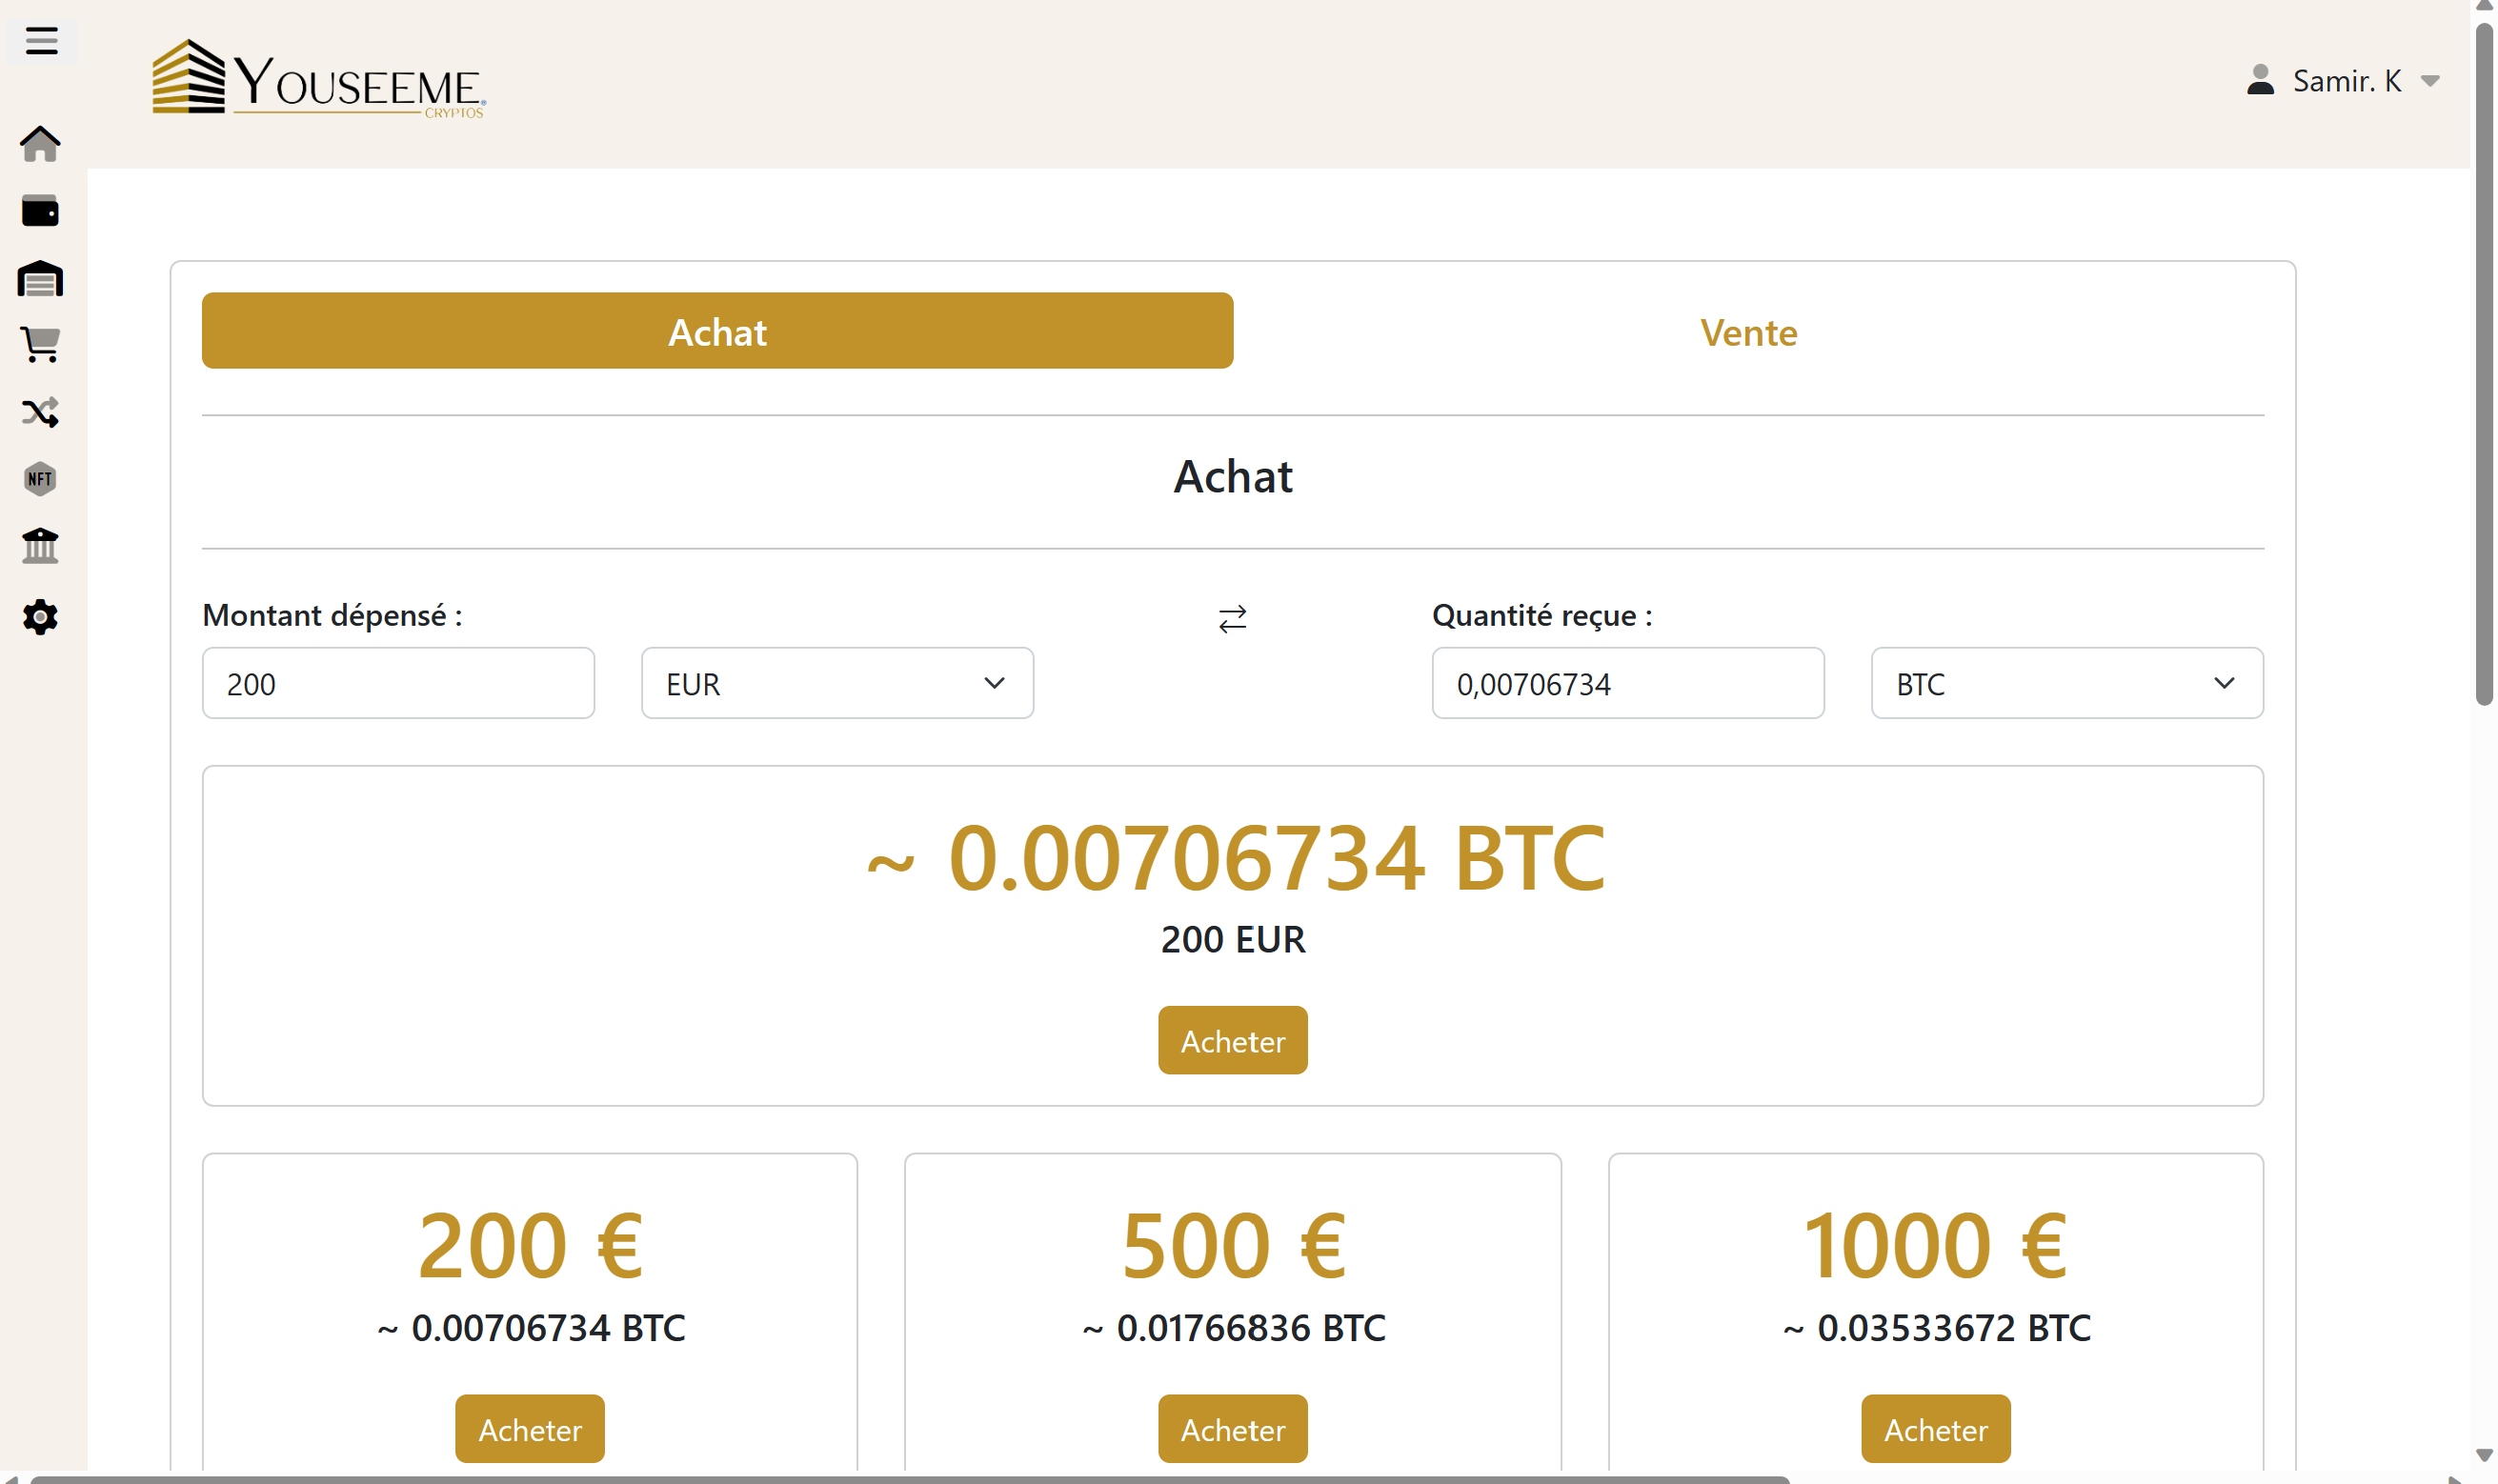Screen dimensions: 2498x1484
Task: Click the shopping cart icon
Action: click(x=40, y=345)
